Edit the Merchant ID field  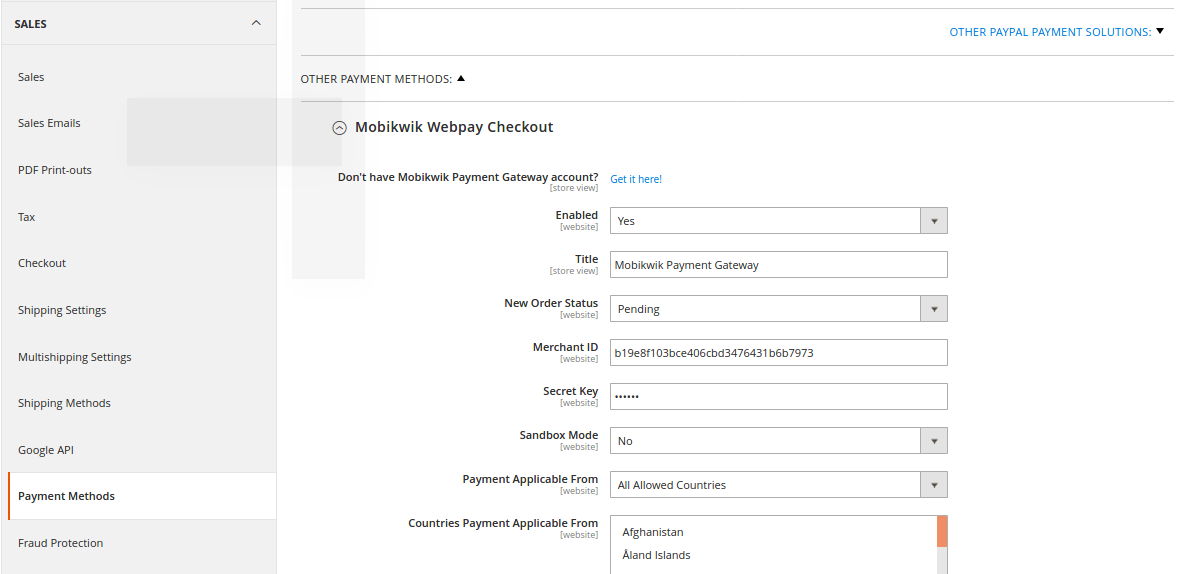[x=778, y=353]
